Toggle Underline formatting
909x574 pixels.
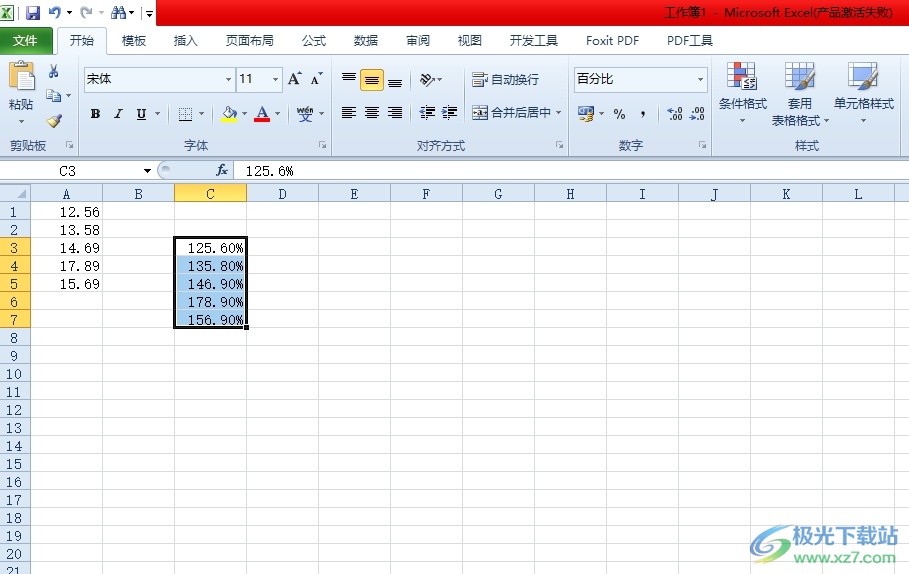(x=141, y=114)
